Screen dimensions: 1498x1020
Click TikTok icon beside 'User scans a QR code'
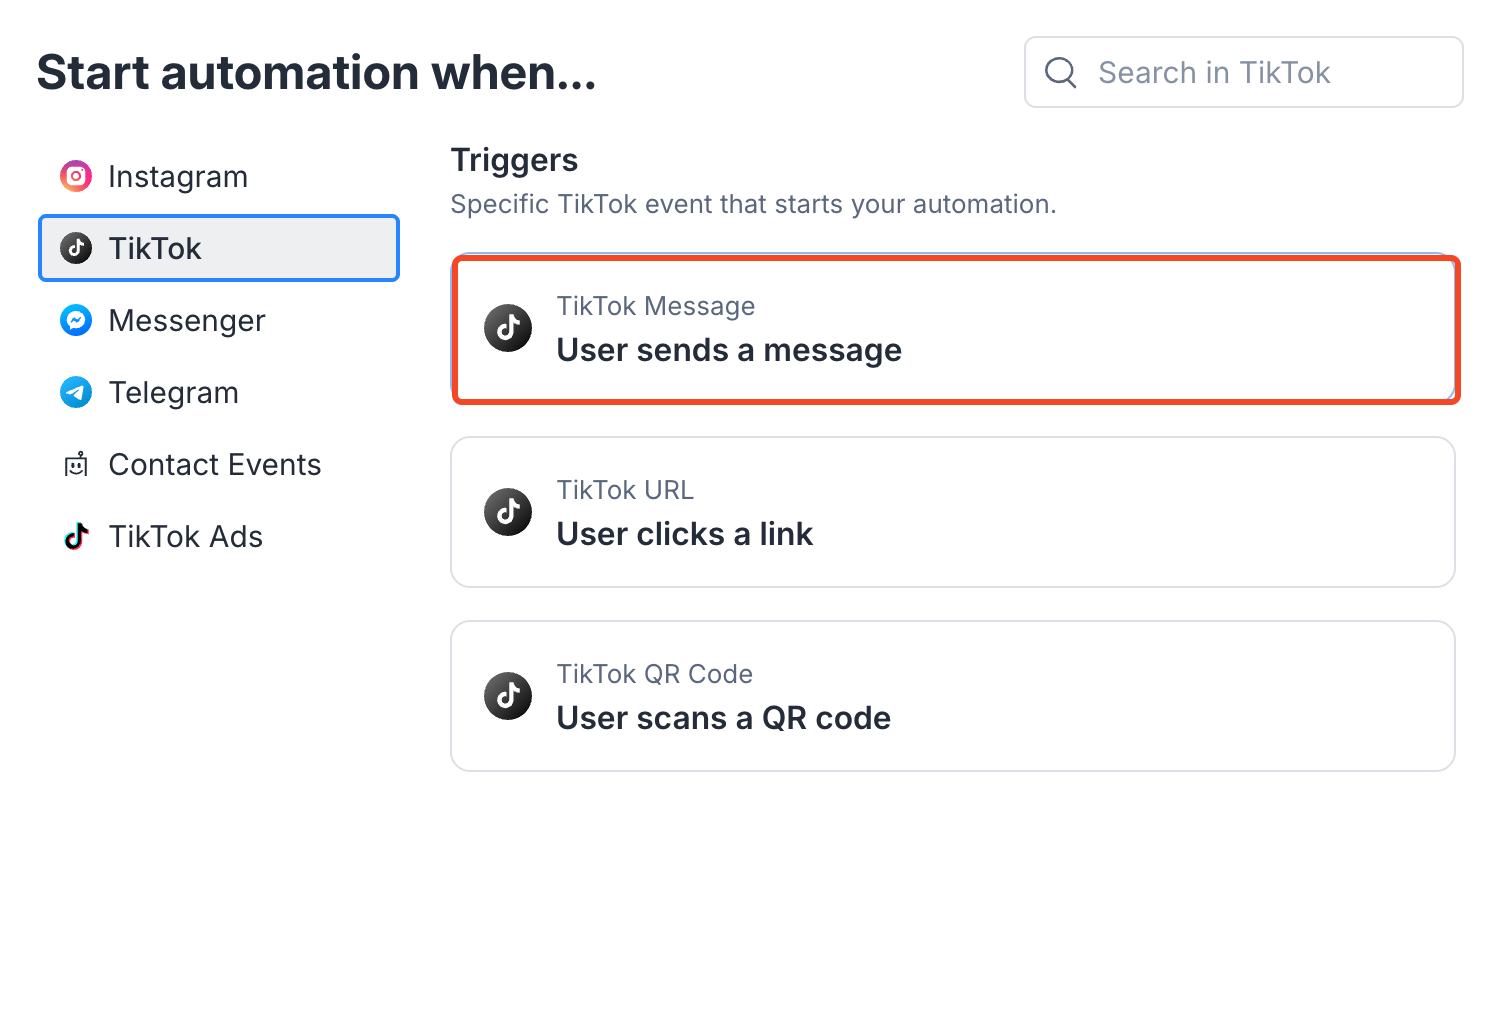[508, 696]
